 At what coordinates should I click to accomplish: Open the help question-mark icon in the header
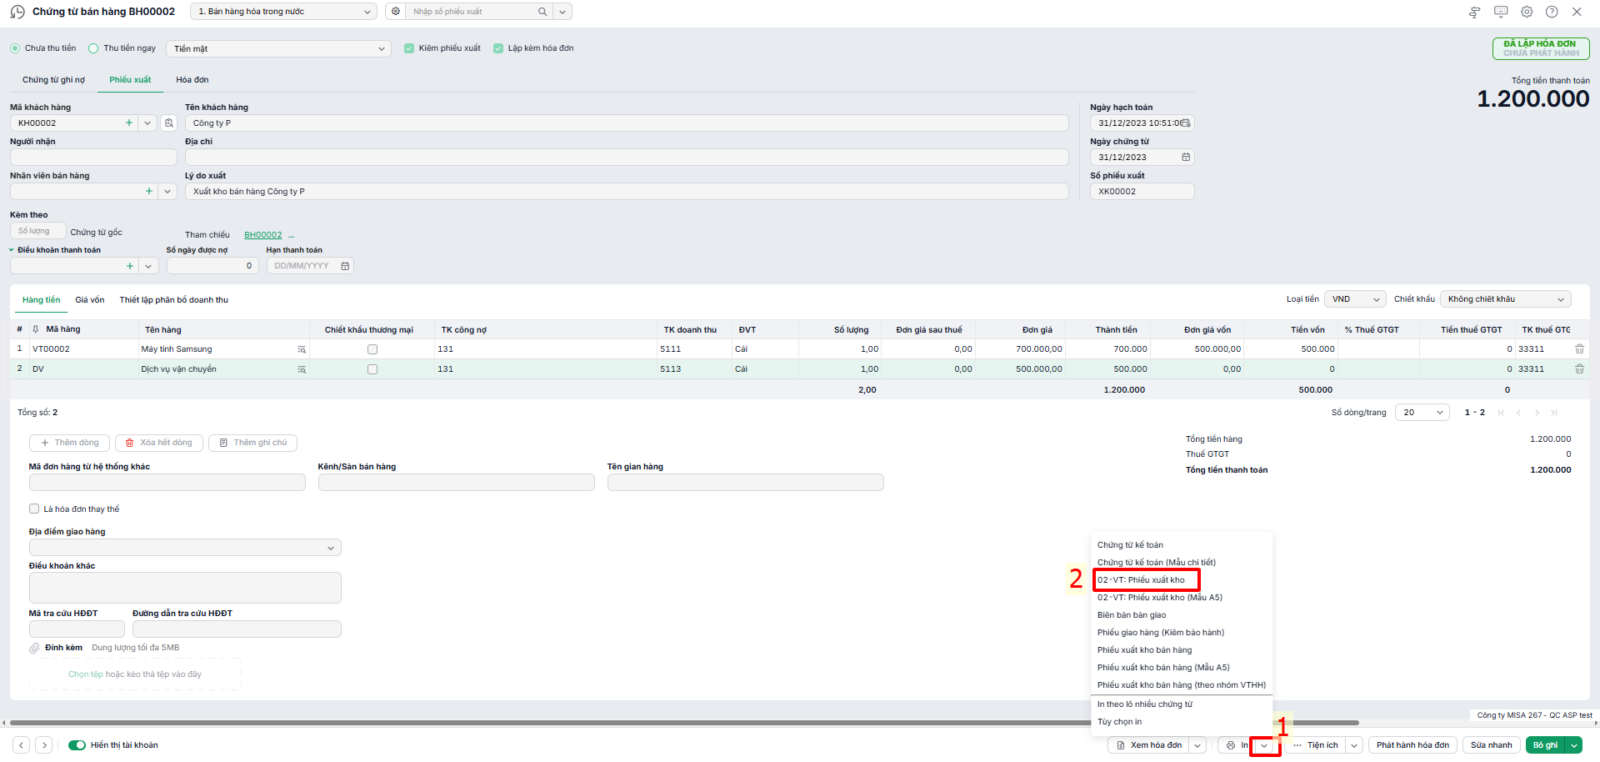[x=1552, y=12]
